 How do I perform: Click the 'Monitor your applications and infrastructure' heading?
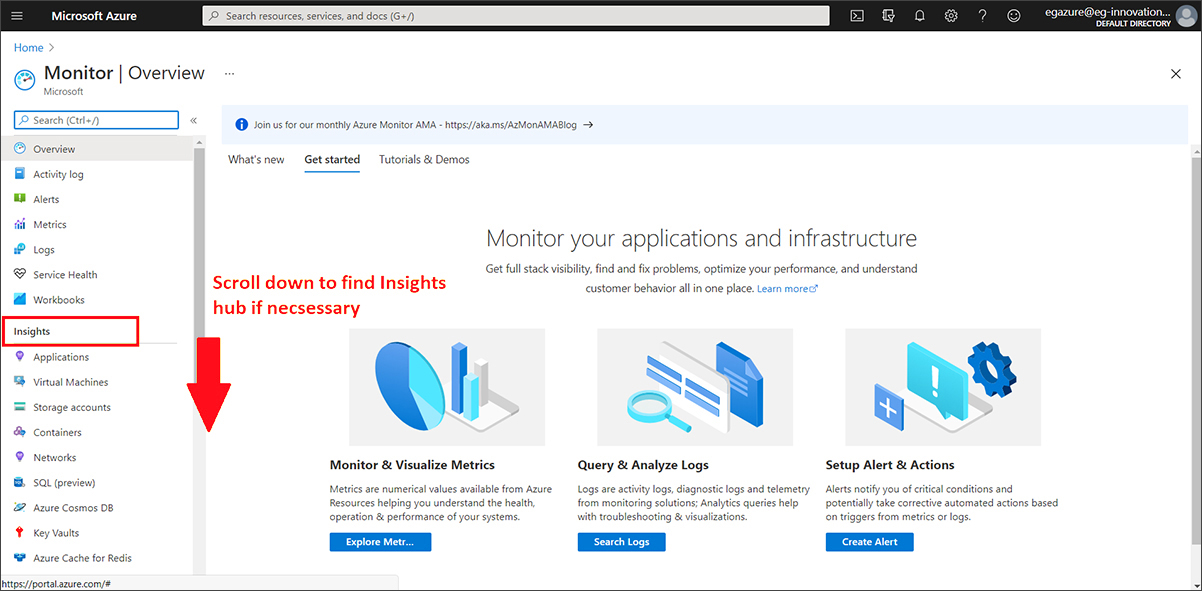point(701,238)
